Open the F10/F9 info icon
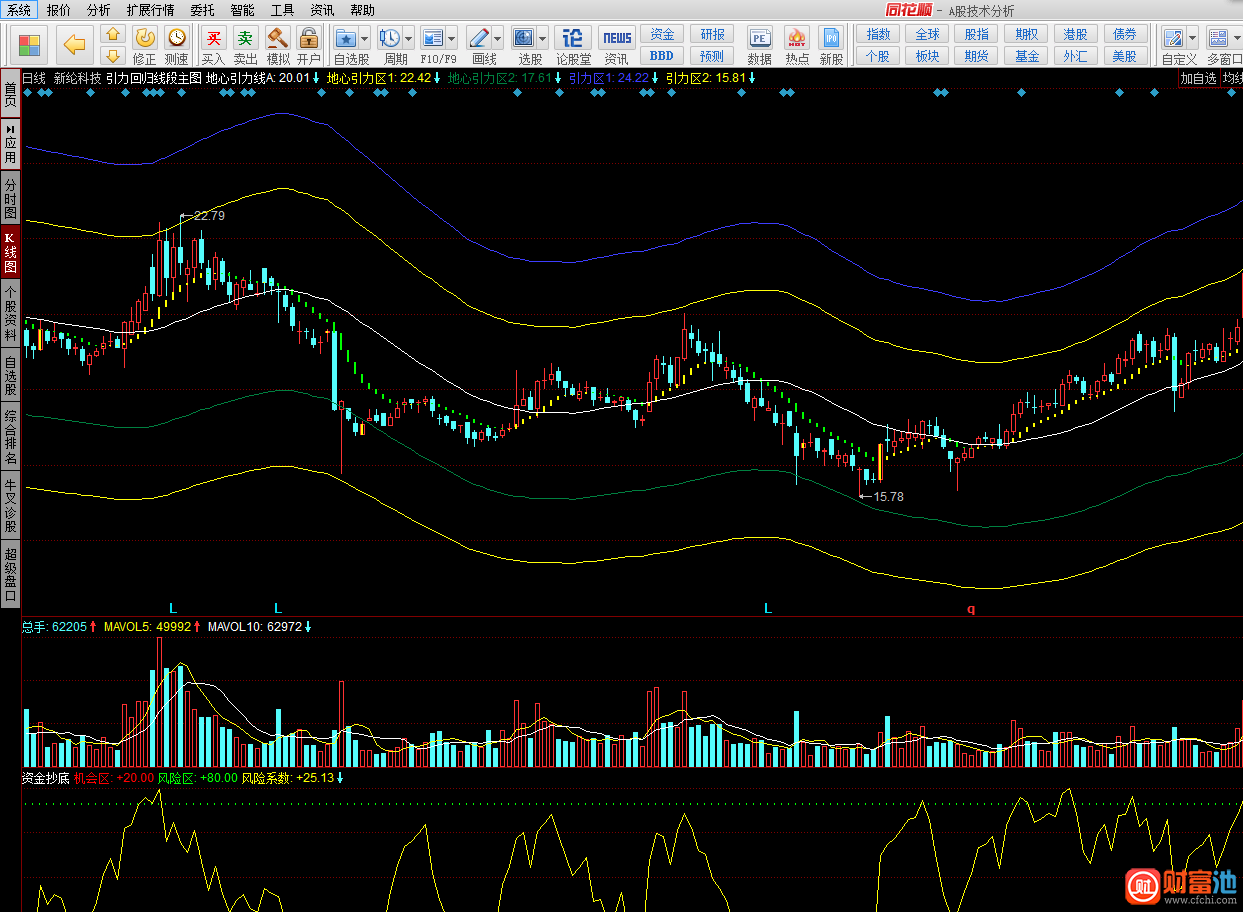1243x912 pixels. coord(433,38)
